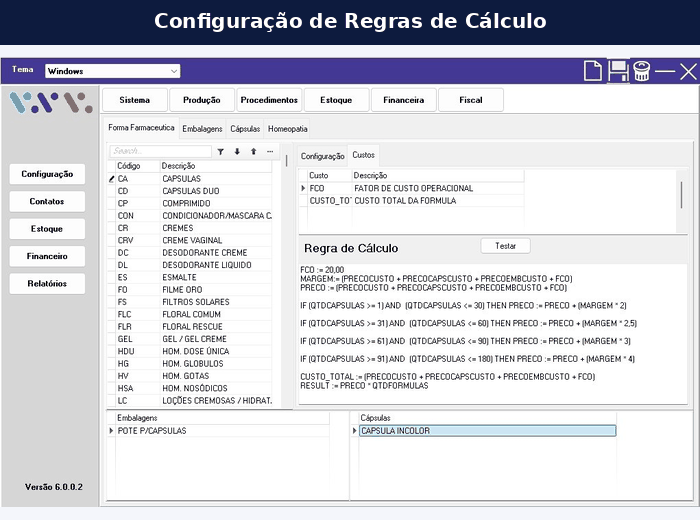Select the FILTROS SOLARES row
Viewport: 700px width, 520px height.
click(190, 302)
